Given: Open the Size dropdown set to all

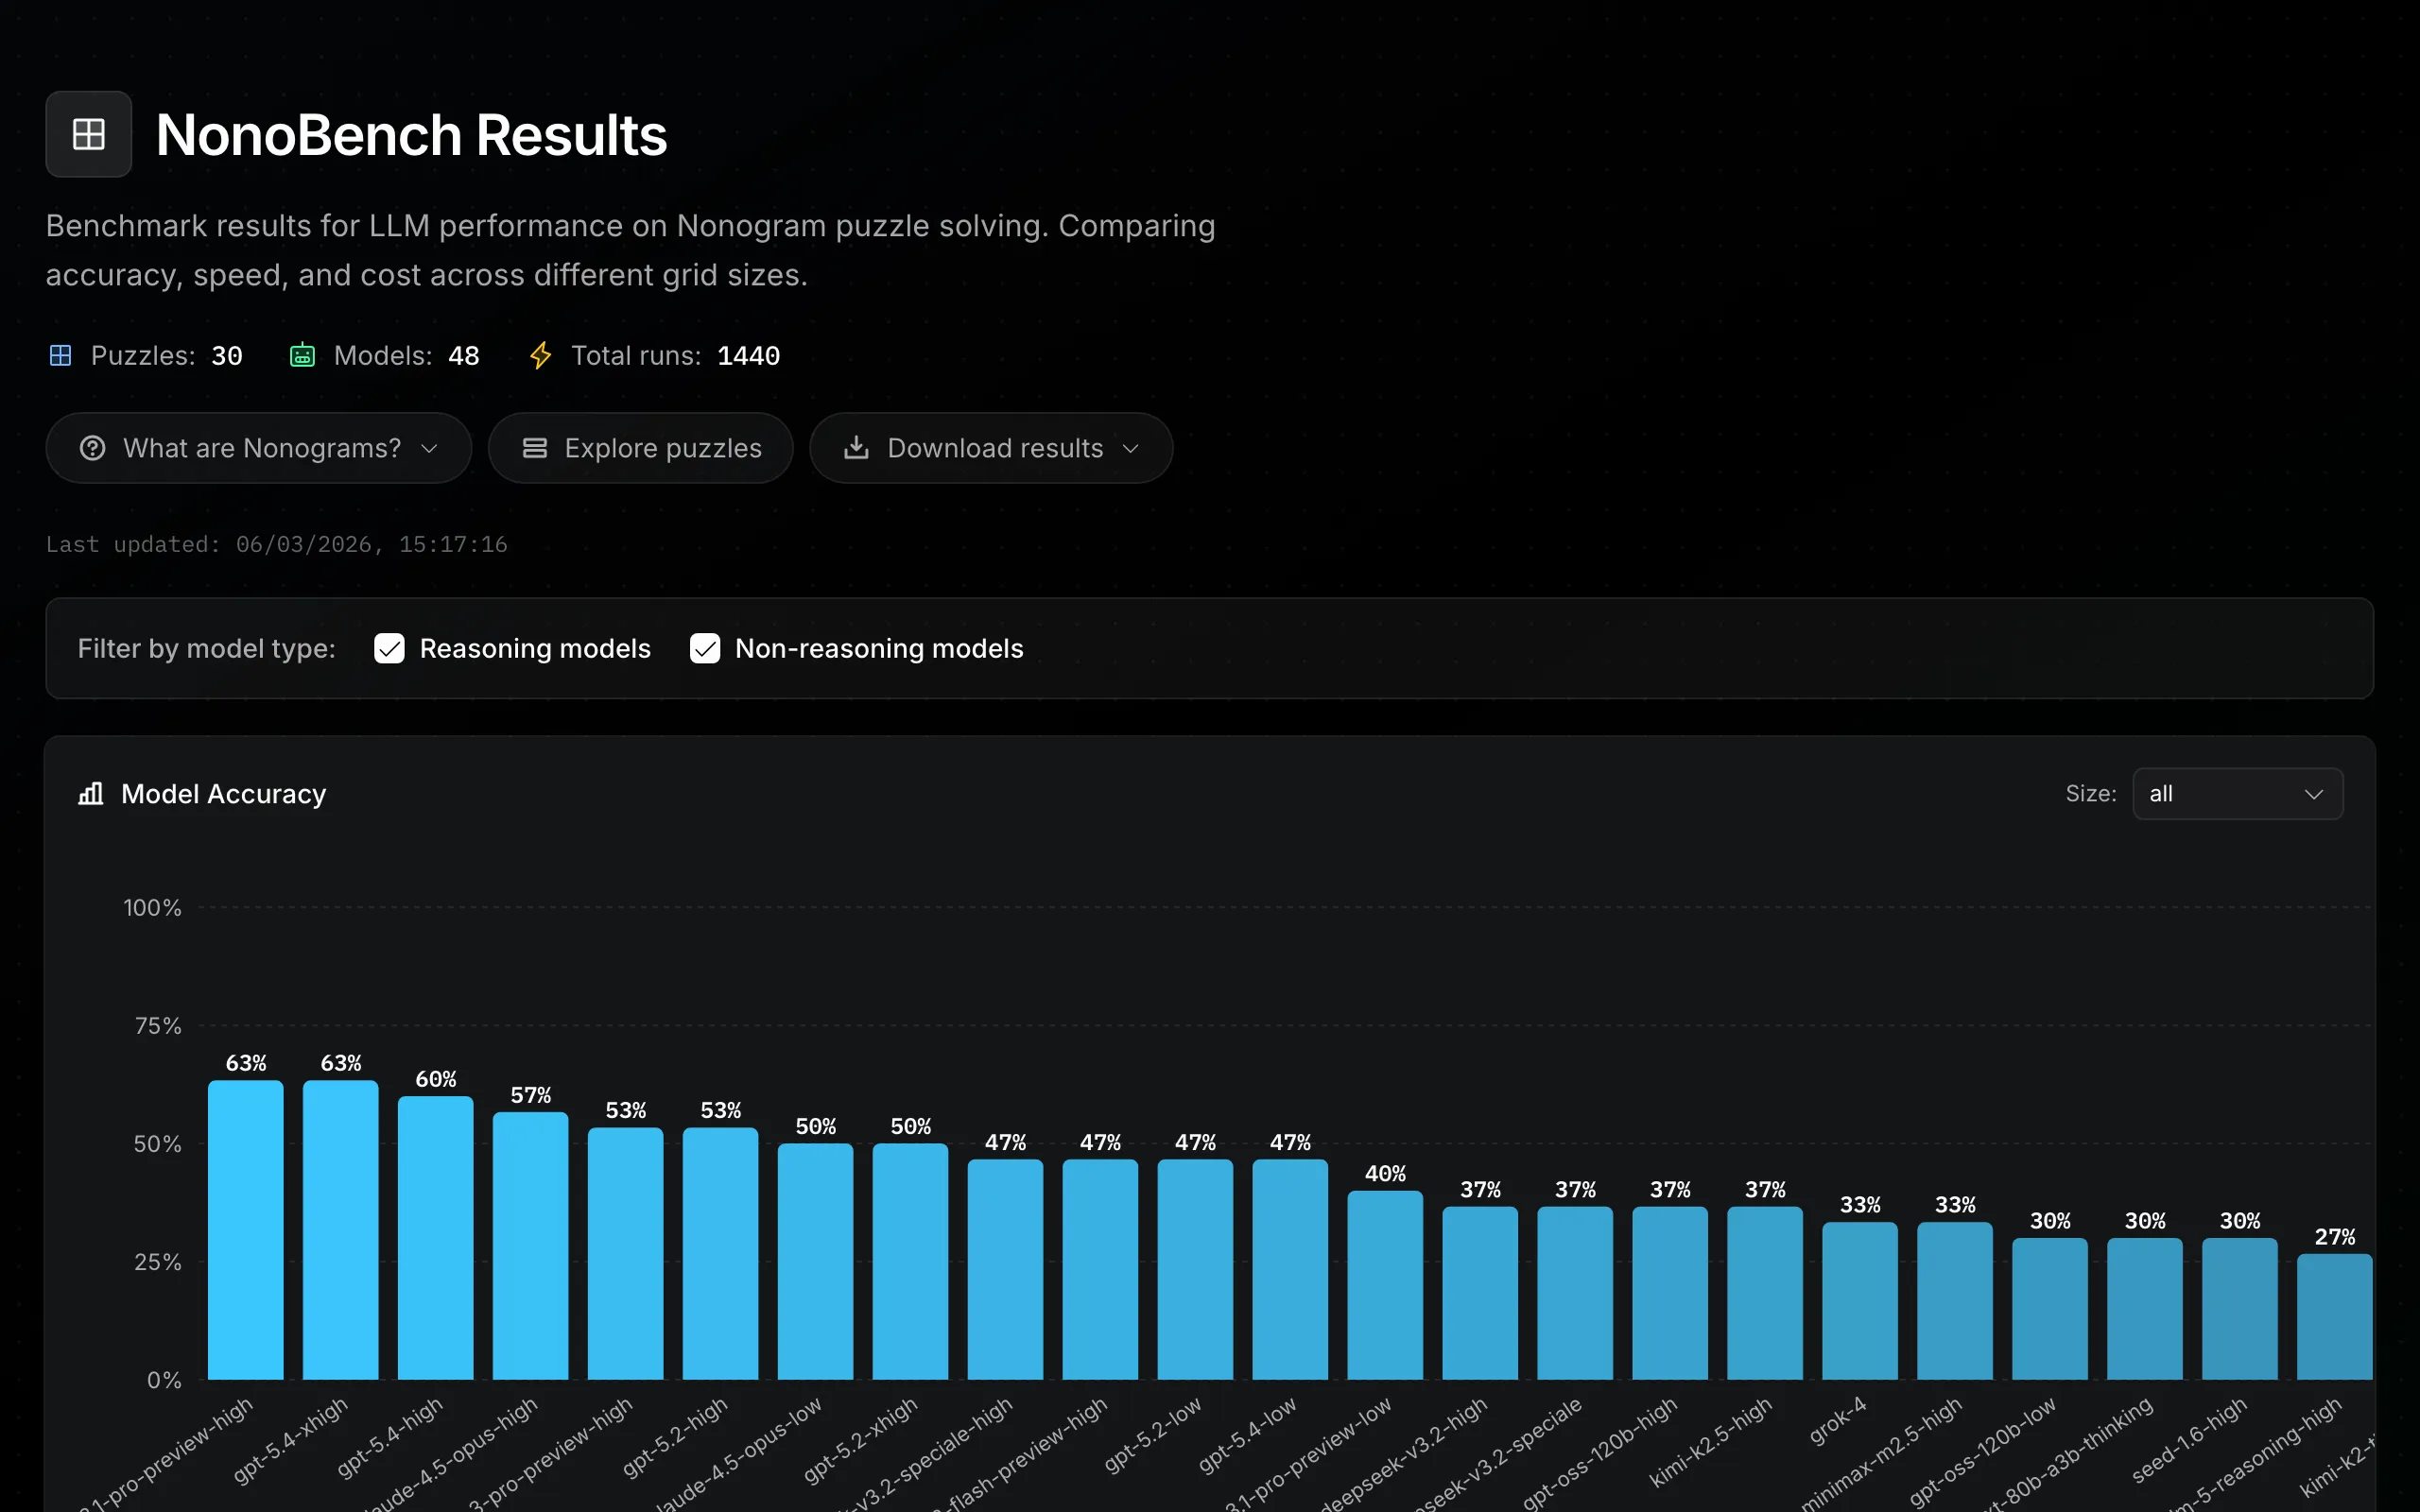Looking at the screenshot, I should (2238, 794).
